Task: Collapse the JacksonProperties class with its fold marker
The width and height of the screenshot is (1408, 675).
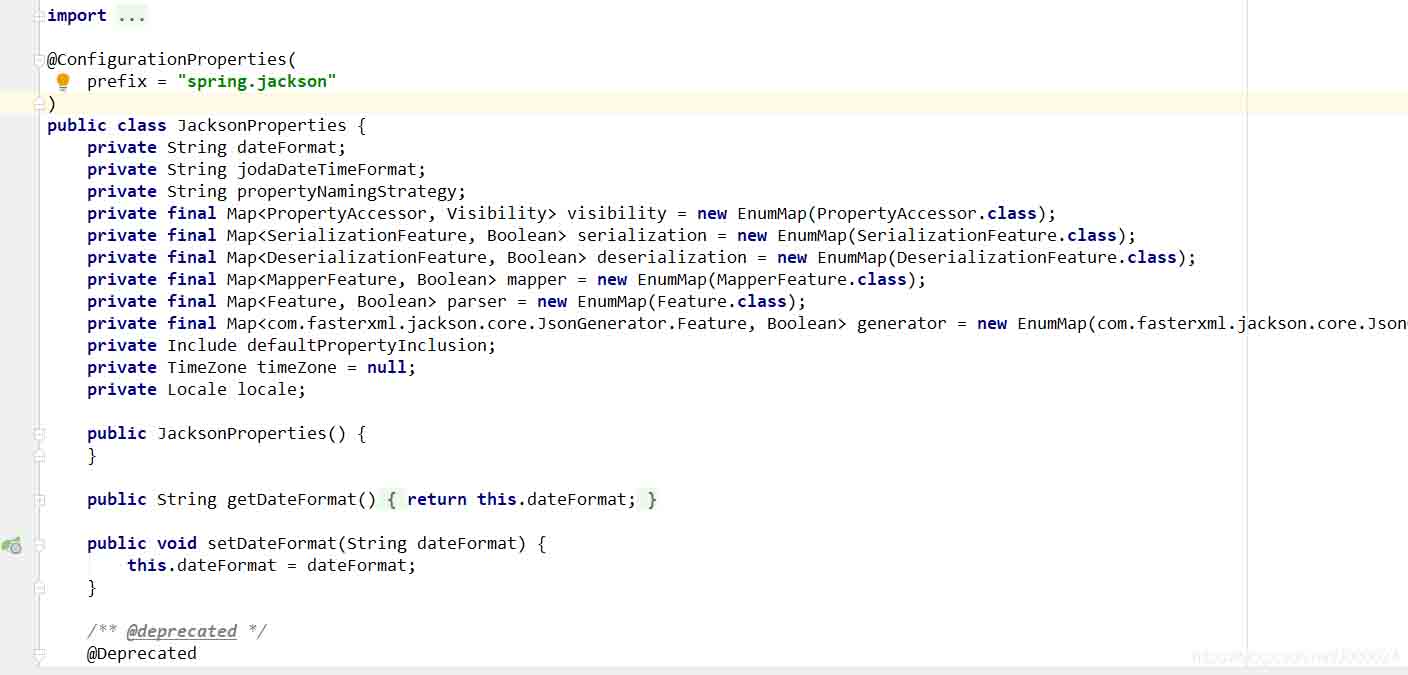Action: 38,125
